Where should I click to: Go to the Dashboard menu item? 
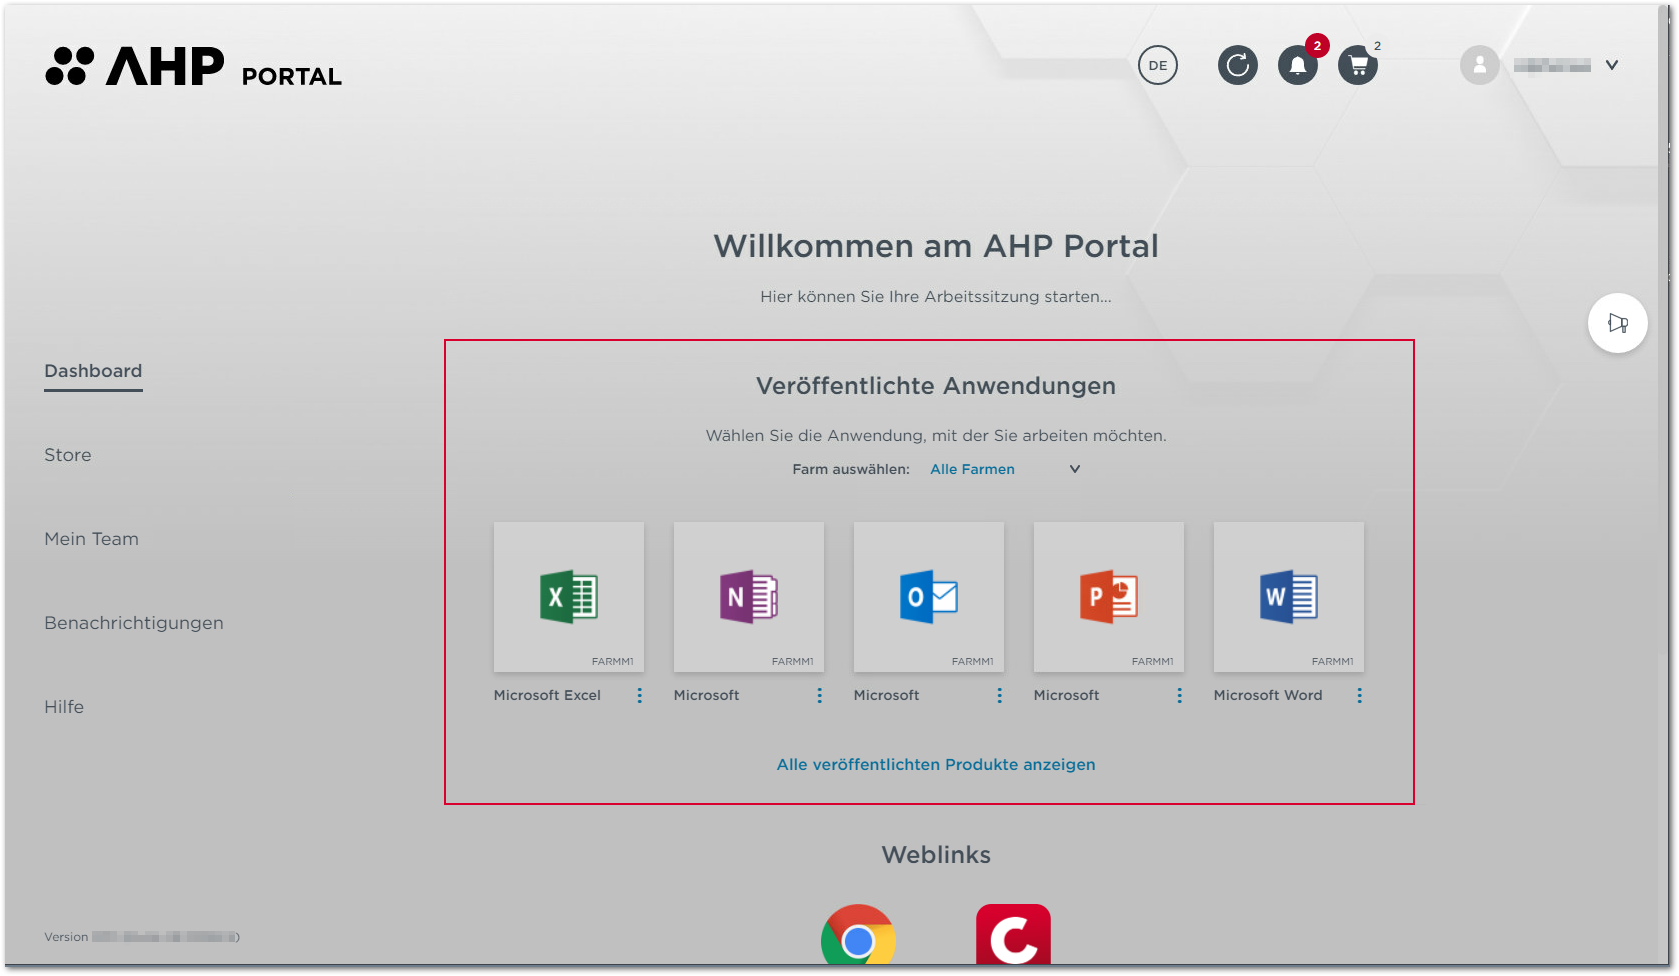point(93,371)
